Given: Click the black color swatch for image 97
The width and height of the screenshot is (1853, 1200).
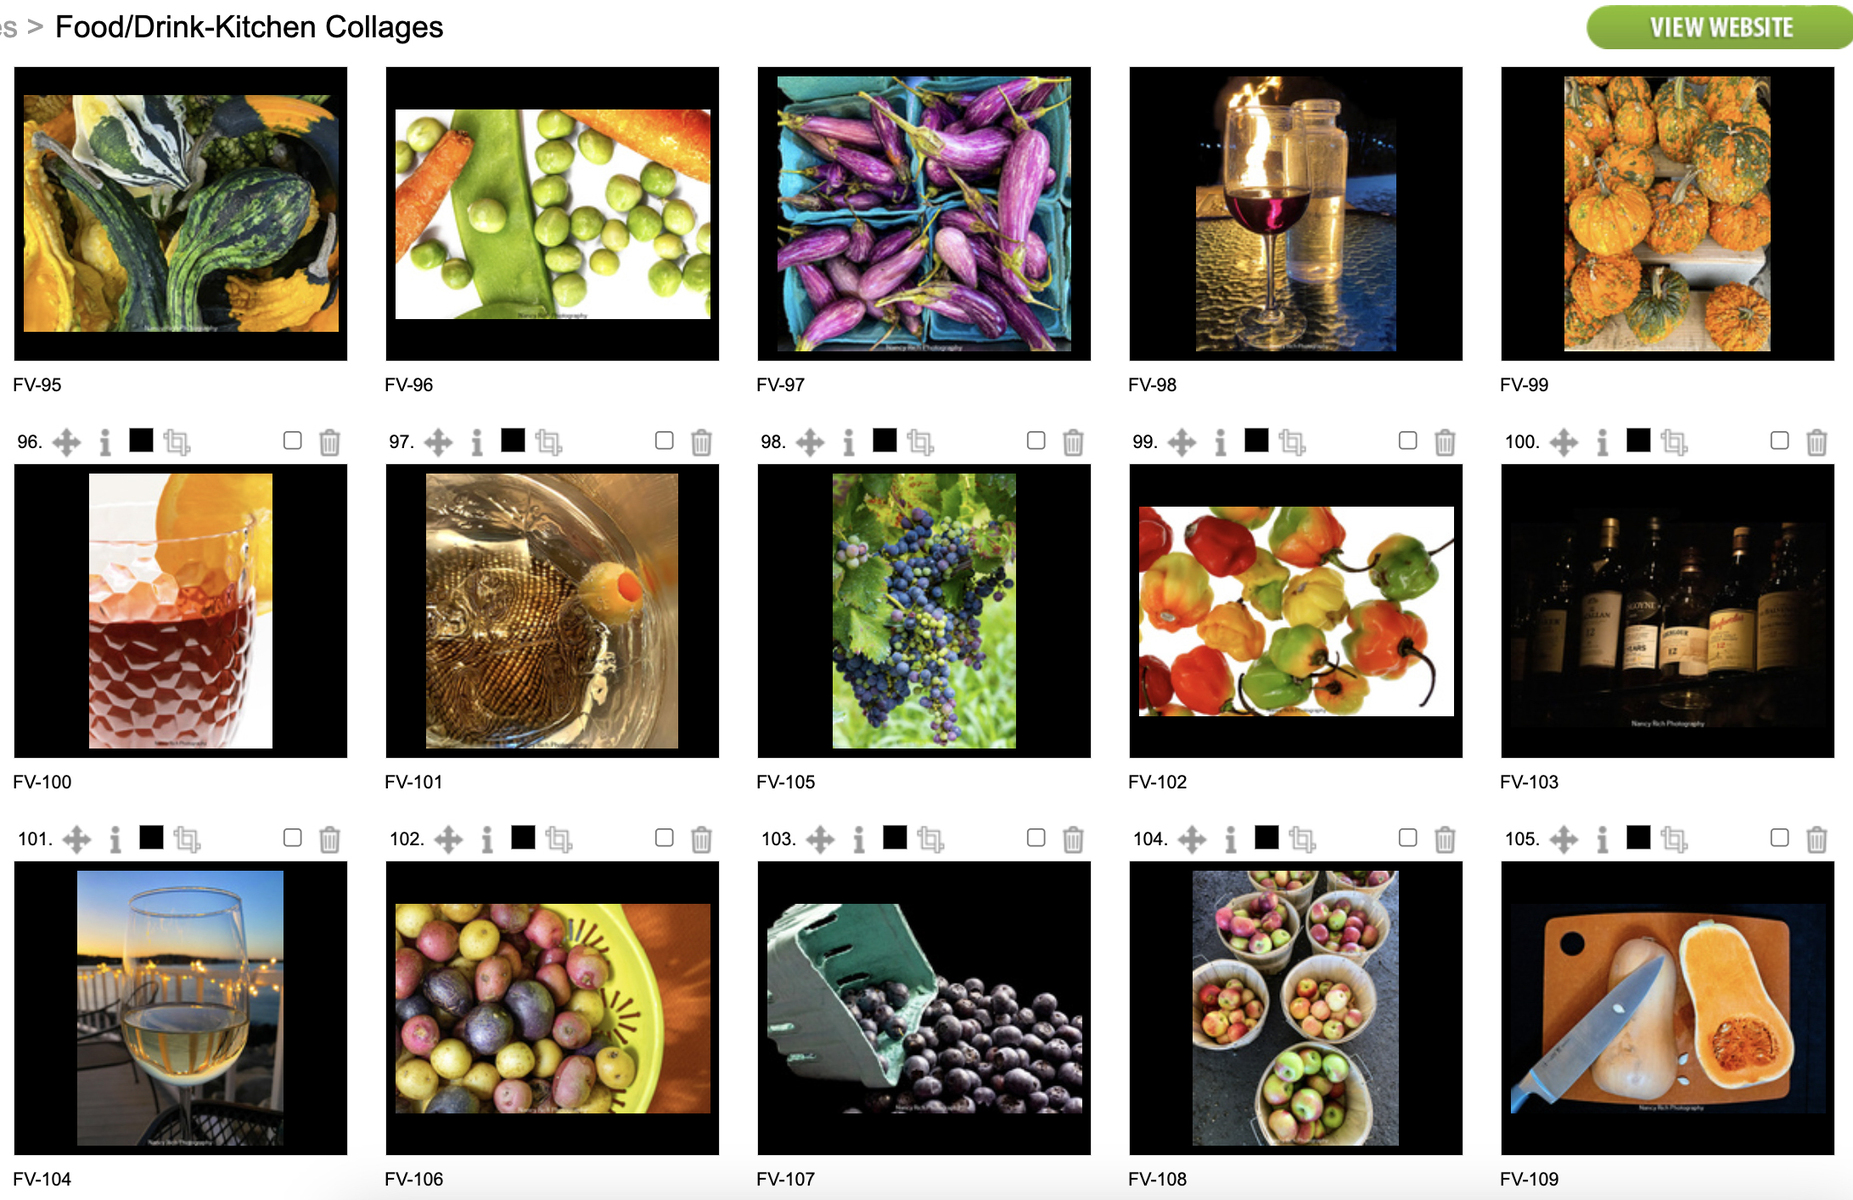Looking at the screenshot, I should [513, 440].
